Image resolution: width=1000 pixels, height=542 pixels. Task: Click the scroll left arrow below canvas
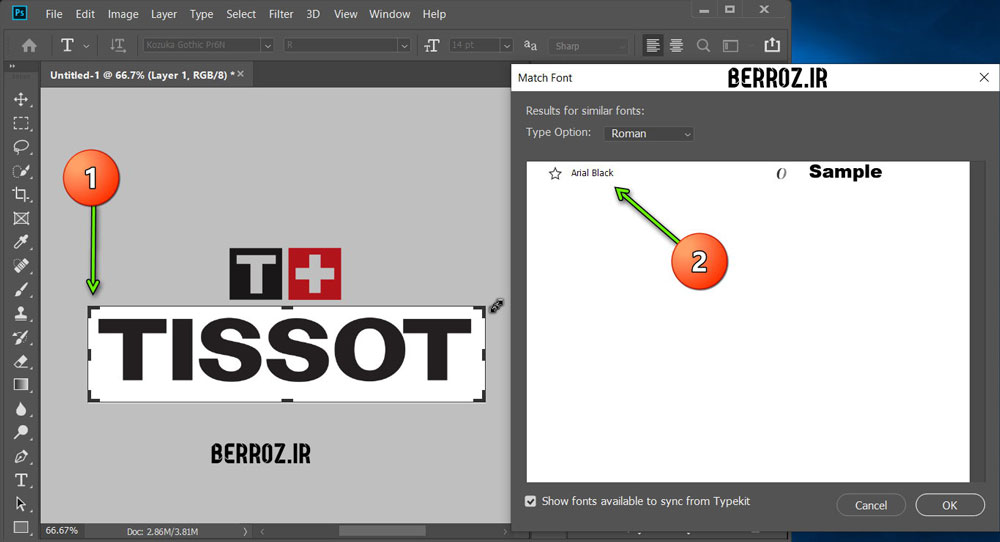(261, 531)
